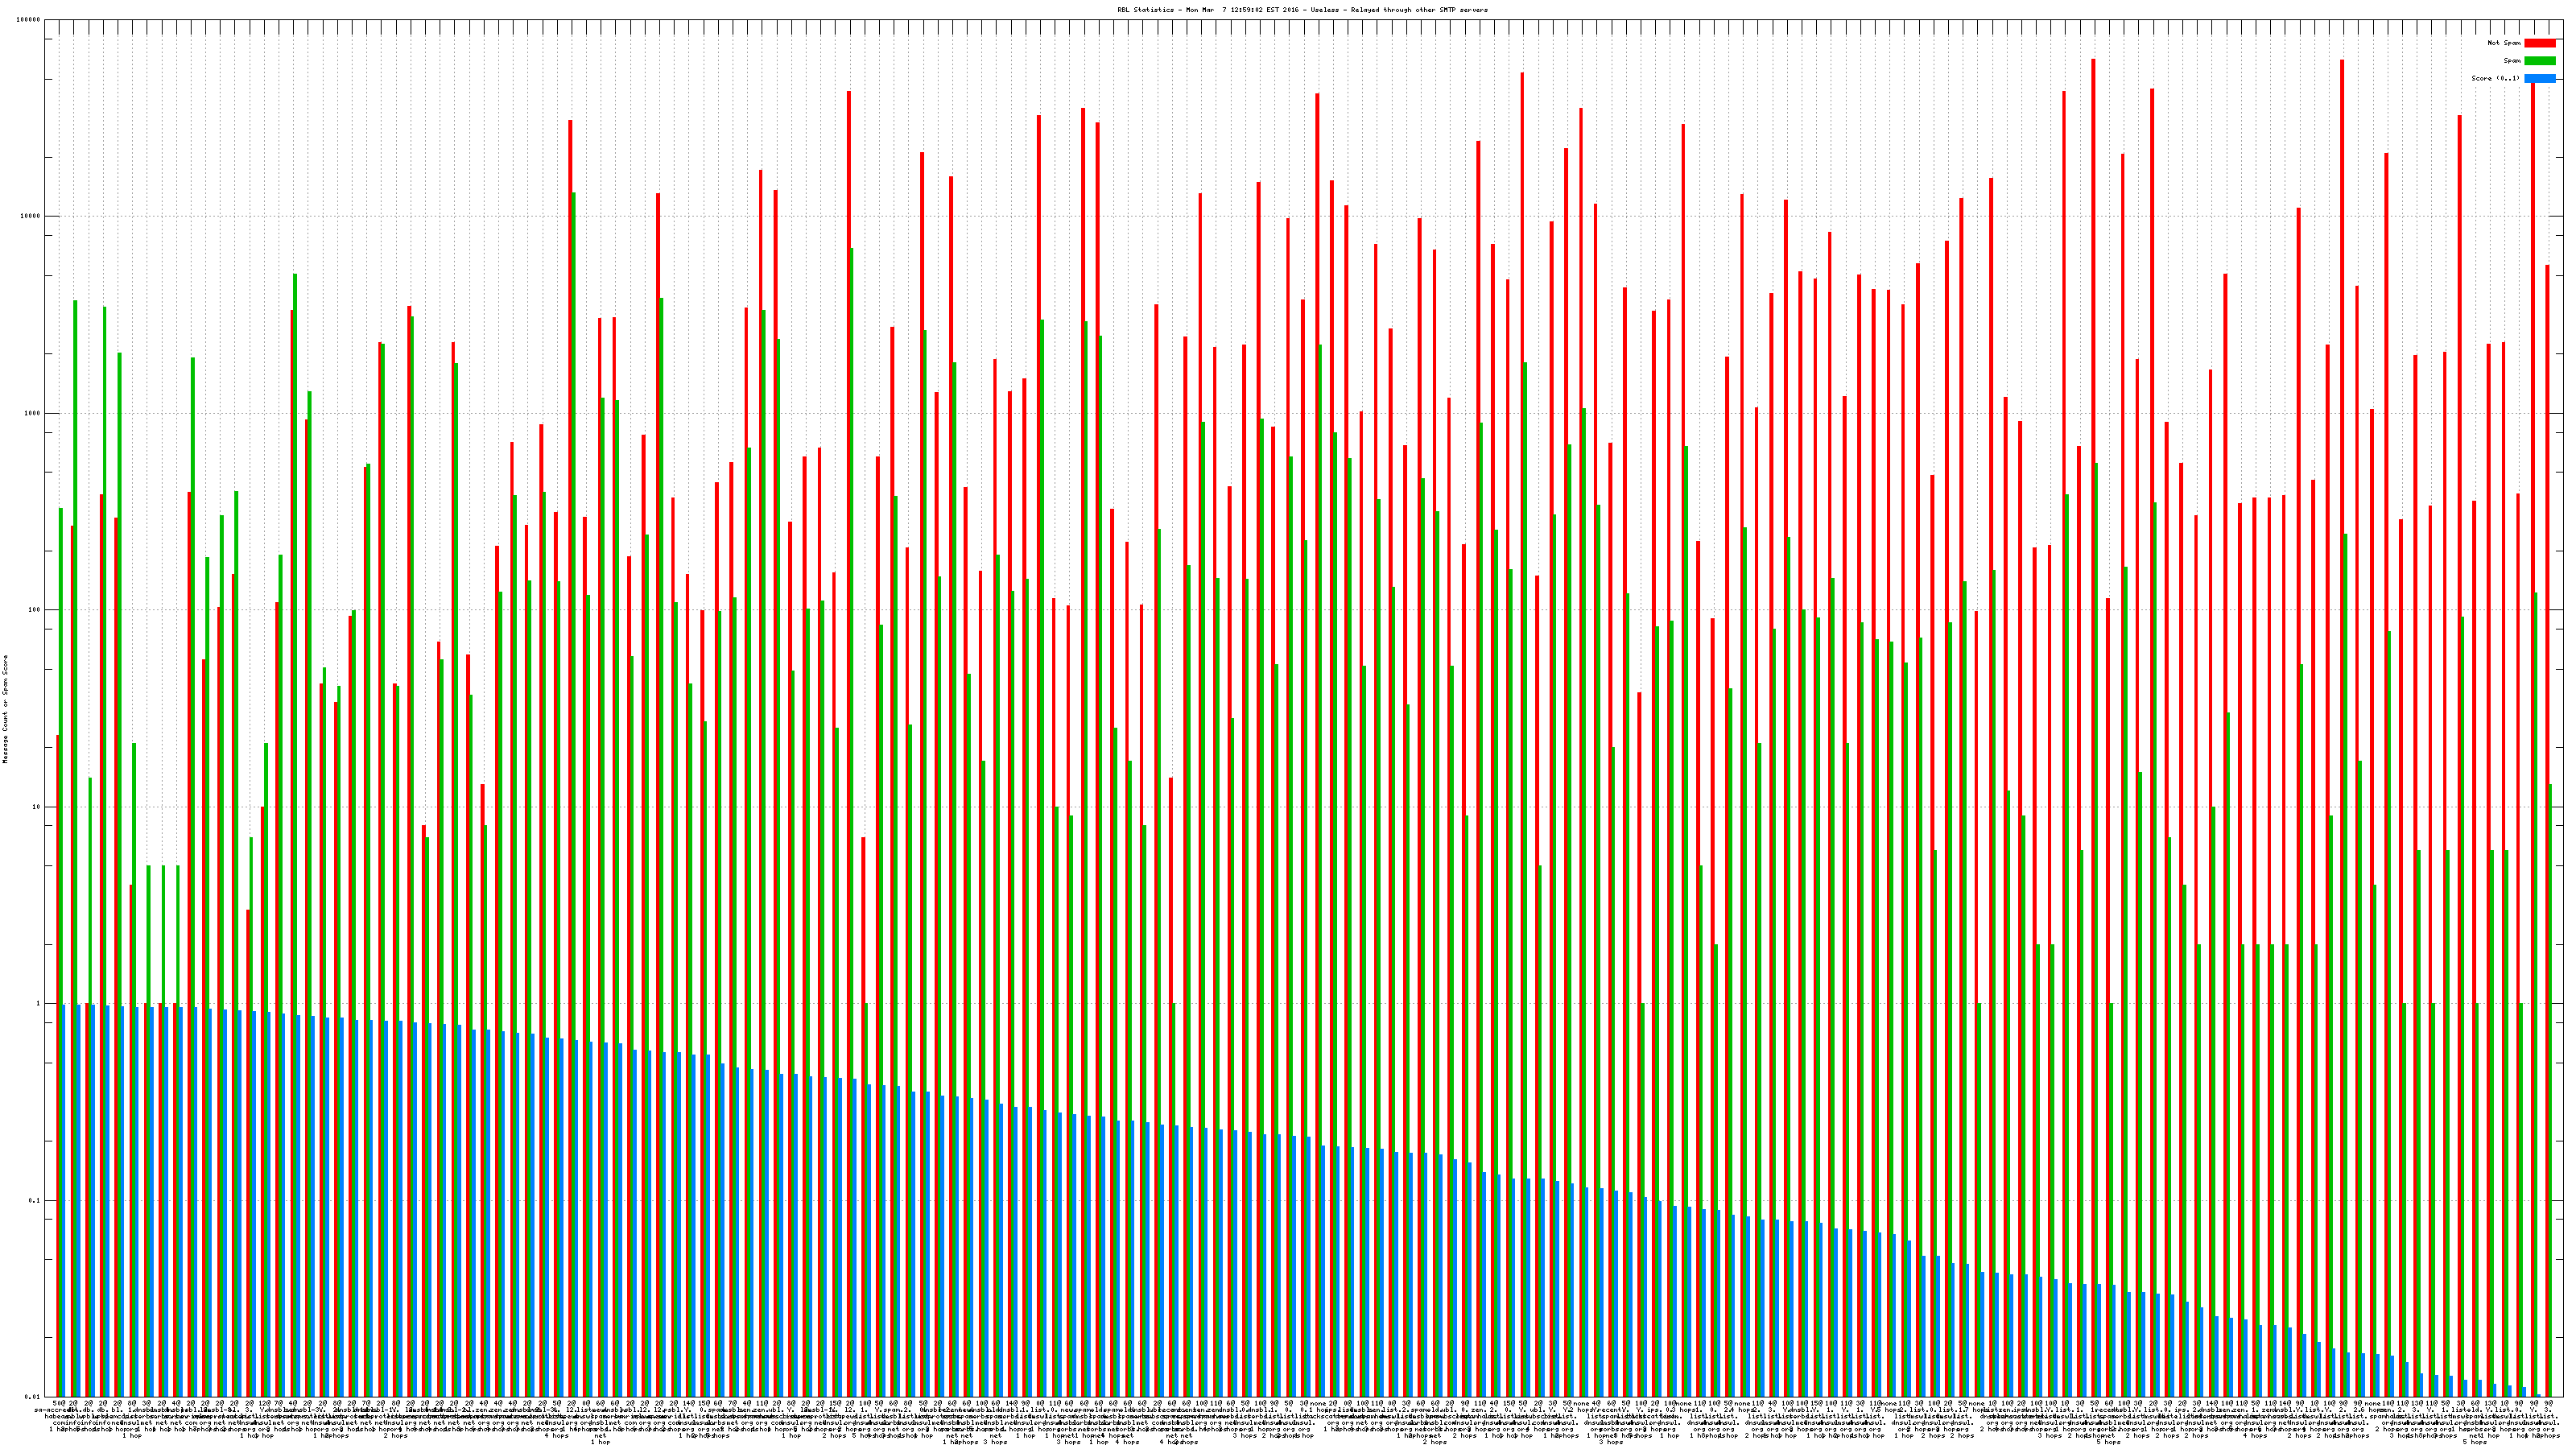Screen dimensions: 2576x1449
Task: Click the RBL Statistics chart title
Action: coord(1302,10)
